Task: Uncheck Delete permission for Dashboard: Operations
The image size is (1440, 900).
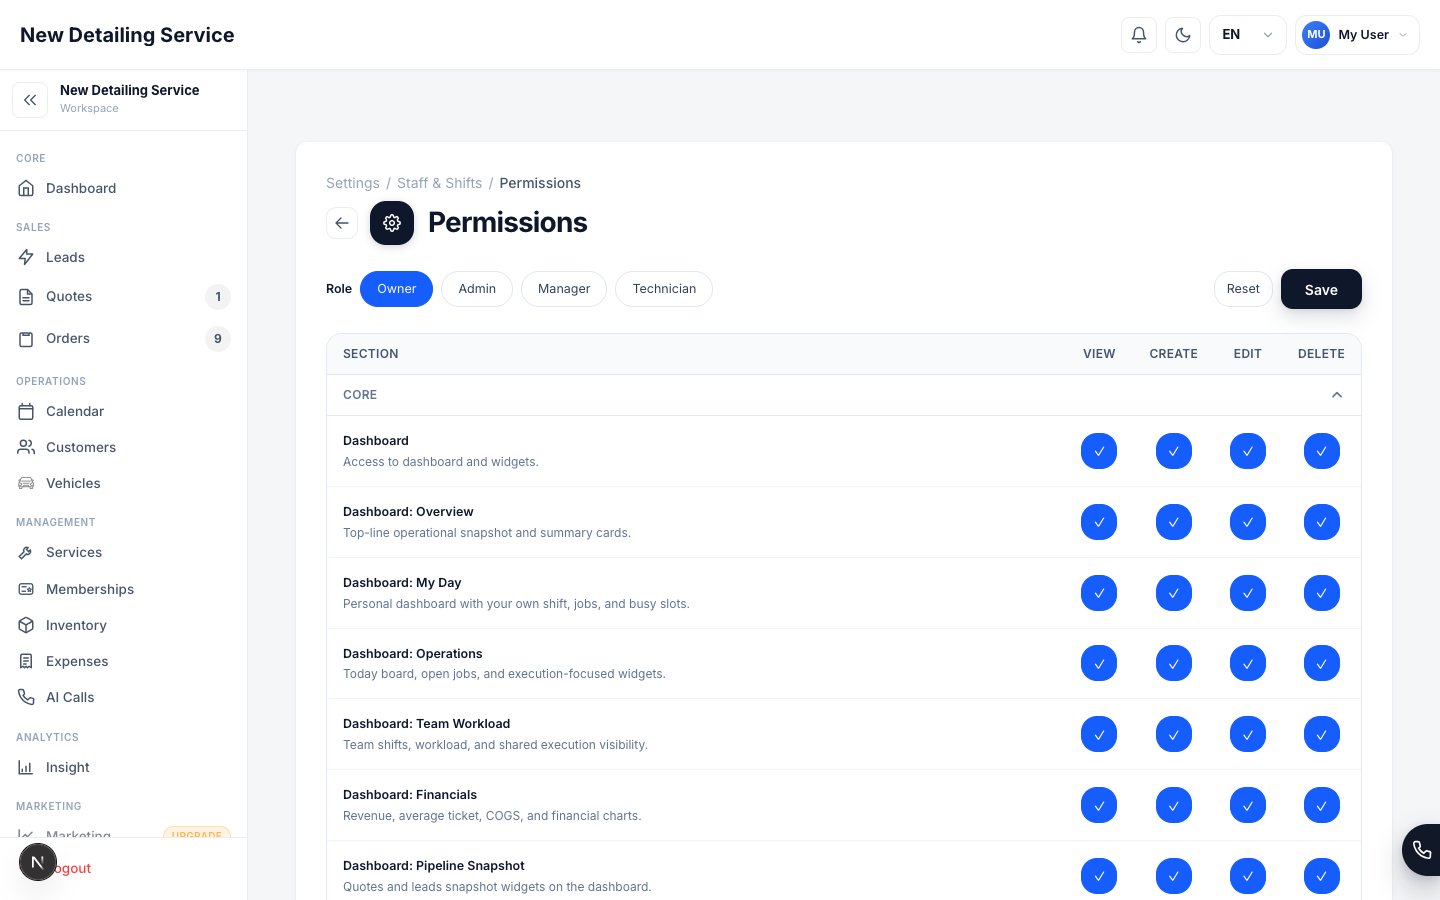Action: (1322, 663)
